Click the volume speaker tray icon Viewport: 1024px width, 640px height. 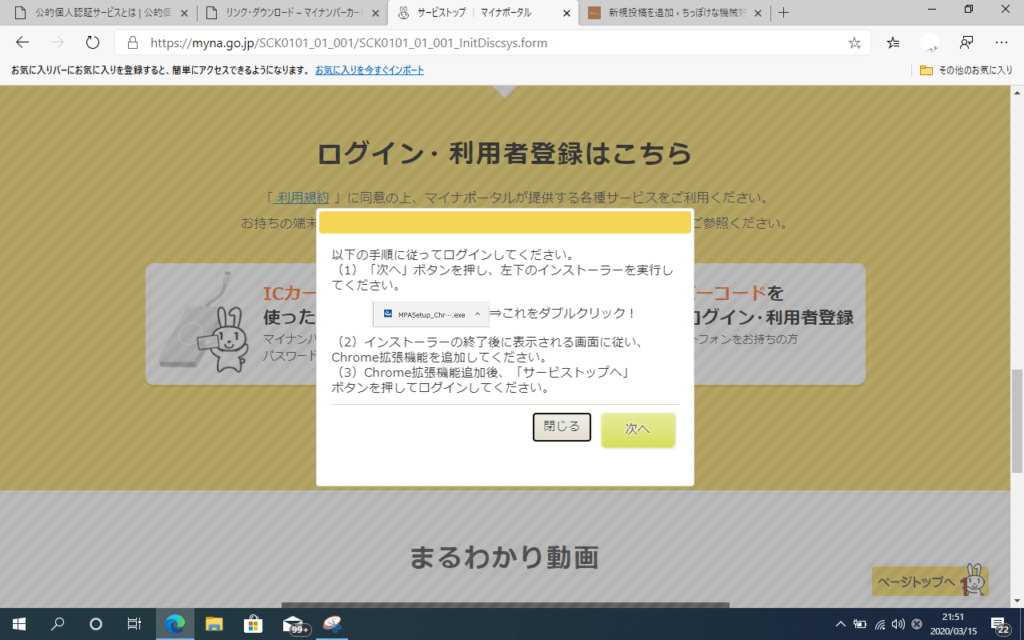pos(898,624)
